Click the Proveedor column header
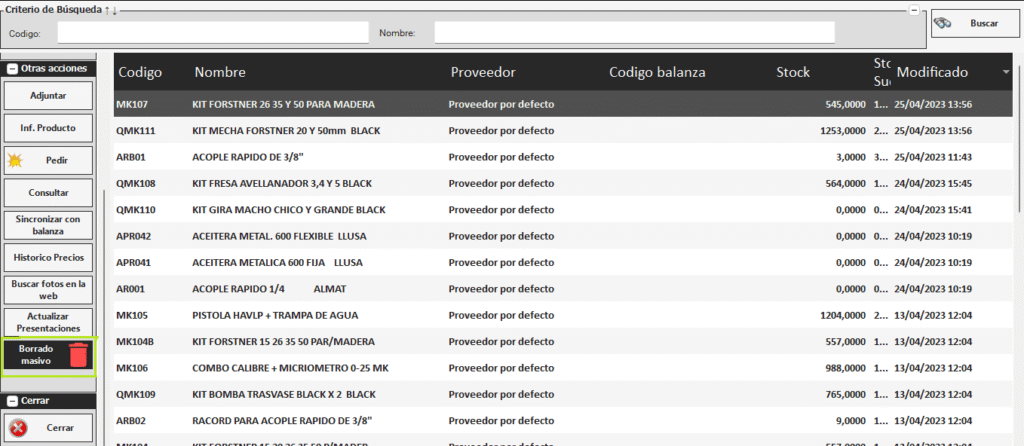 pyautogui.click(x=482, y=72)
